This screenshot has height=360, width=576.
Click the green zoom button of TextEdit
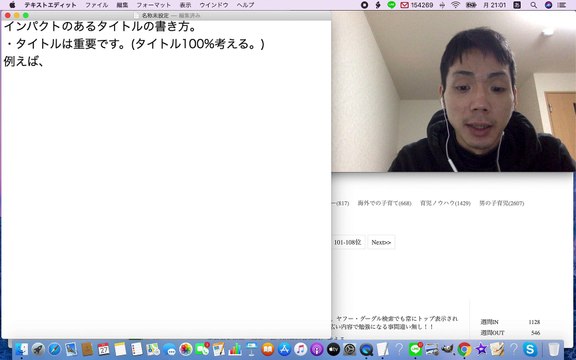(26, 15)
